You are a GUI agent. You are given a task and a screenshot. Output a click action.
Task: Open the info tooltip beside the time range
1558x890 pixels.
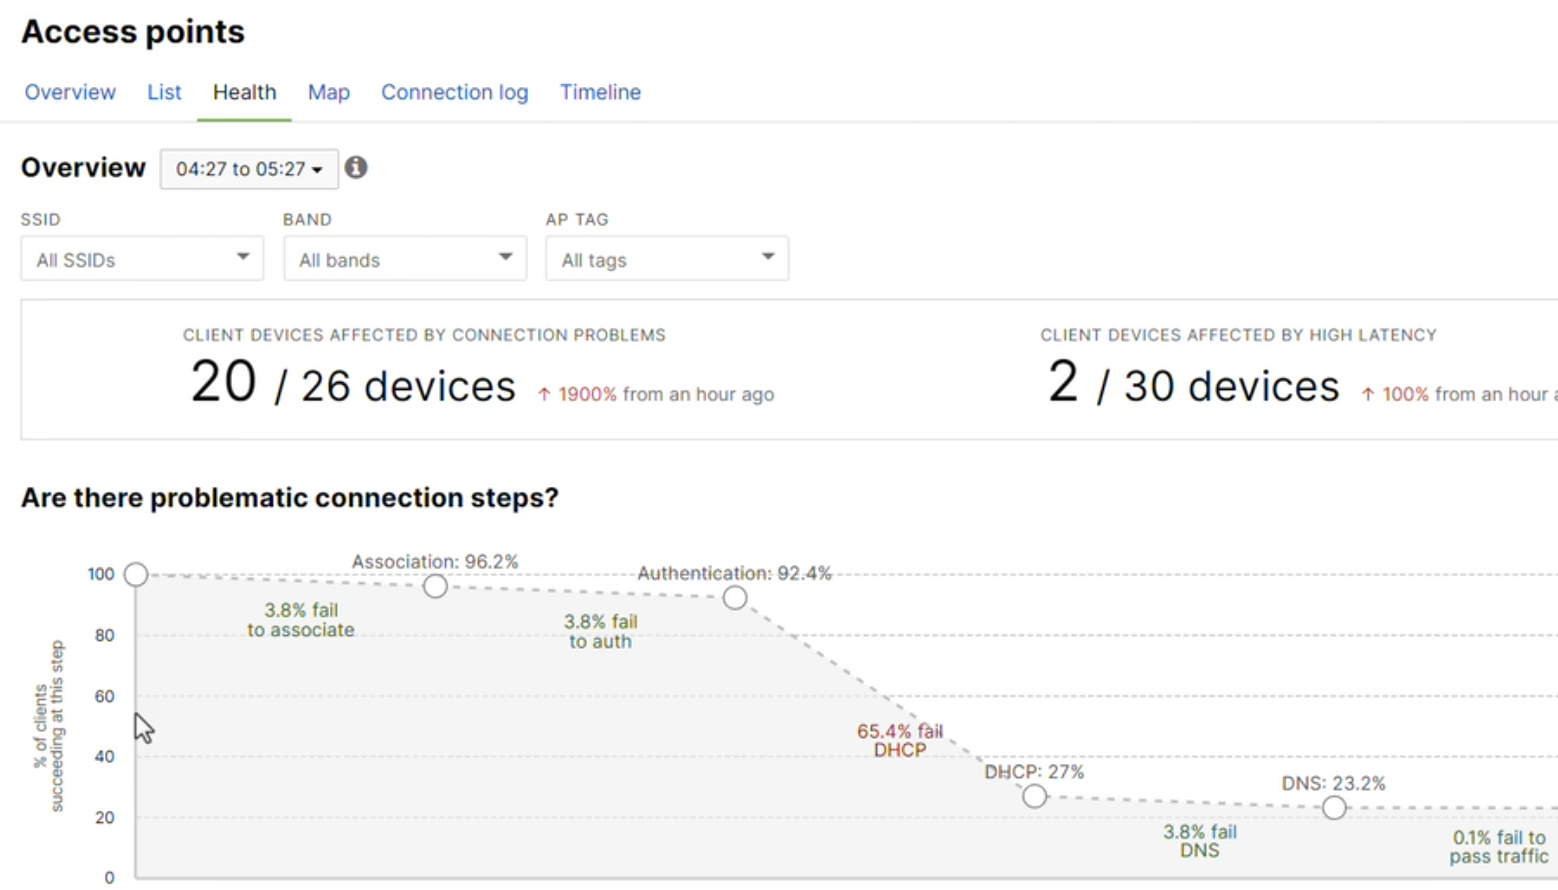pos(357,168)
